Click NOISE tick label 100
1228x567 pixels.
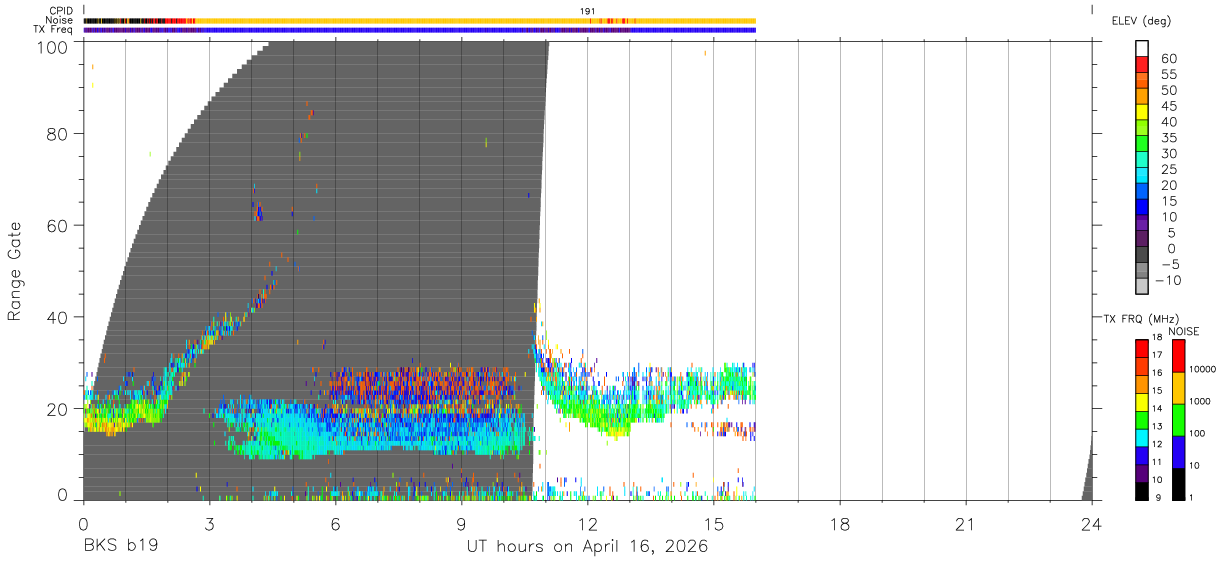(x=1198, y=434)
